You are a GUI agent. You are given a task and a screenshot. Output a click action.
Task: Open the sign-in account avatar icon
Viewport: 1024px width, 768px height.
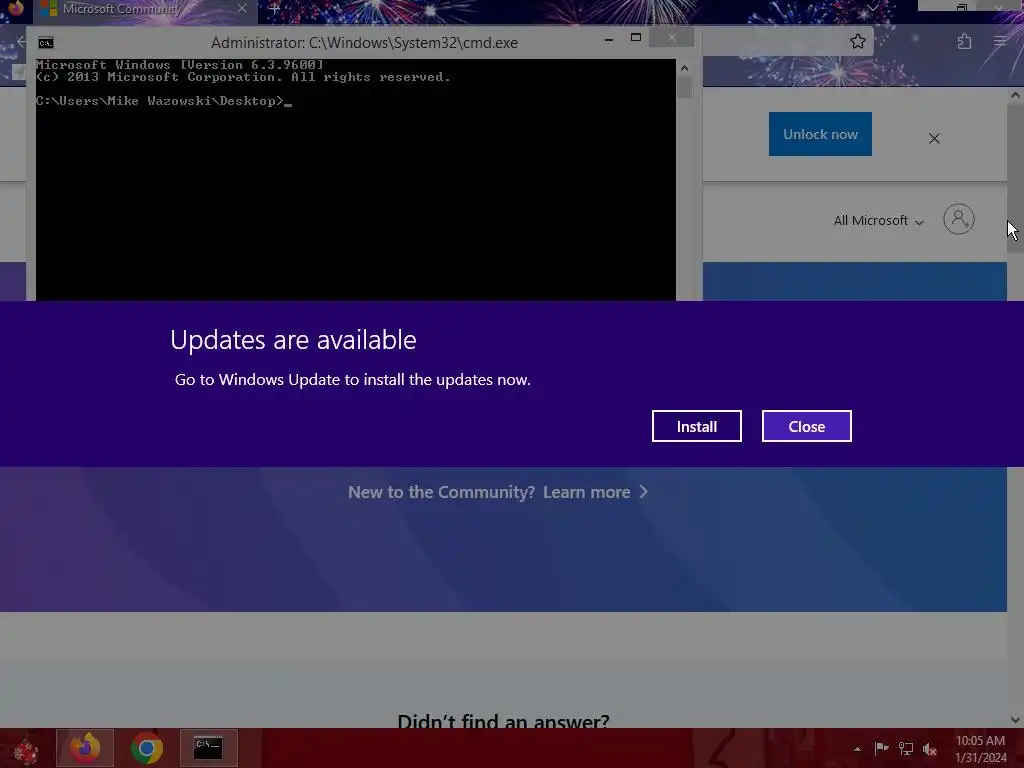point(959,219)
